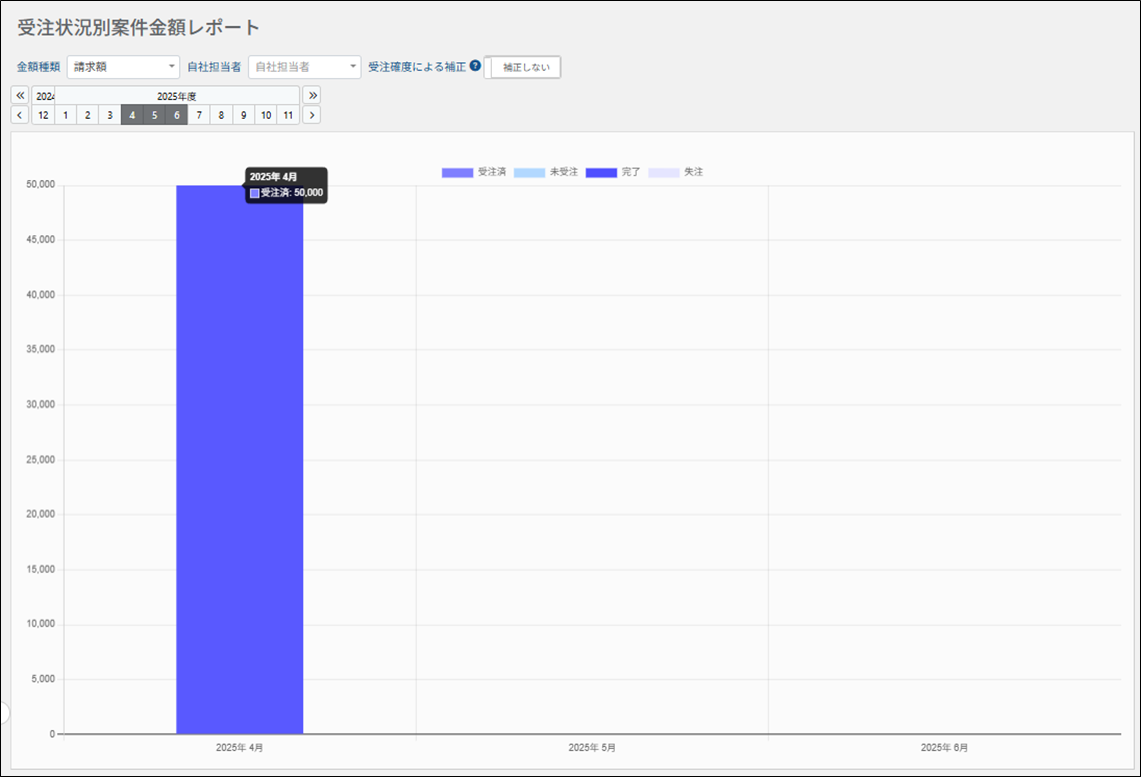
Task: Pick month 1 in the month selector
Action: (x=65, y=115)
